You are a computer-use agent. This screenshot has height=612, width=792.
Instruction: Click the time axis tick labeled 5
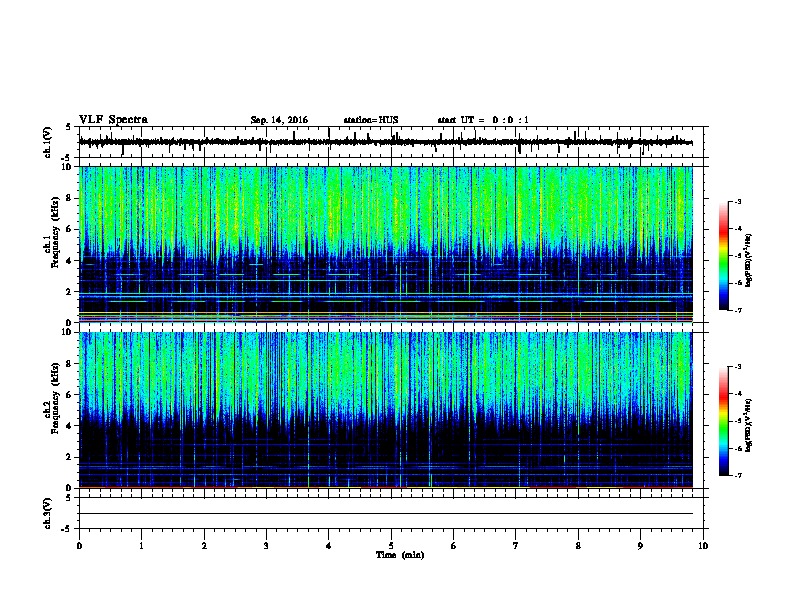click(x=391, y=546)
